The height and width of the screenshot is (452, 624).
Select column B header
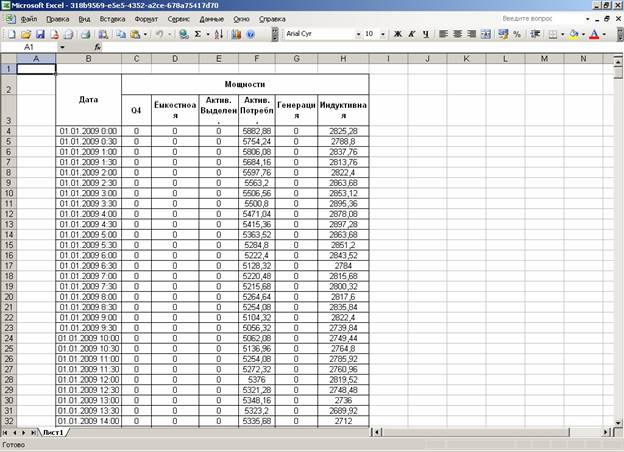point(88,59)
